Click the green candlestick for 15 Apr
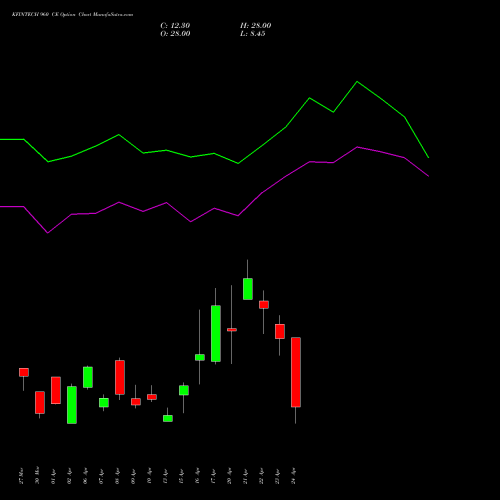Image resolution: width=500 pixels, height=500 pixels. (184, 390)
